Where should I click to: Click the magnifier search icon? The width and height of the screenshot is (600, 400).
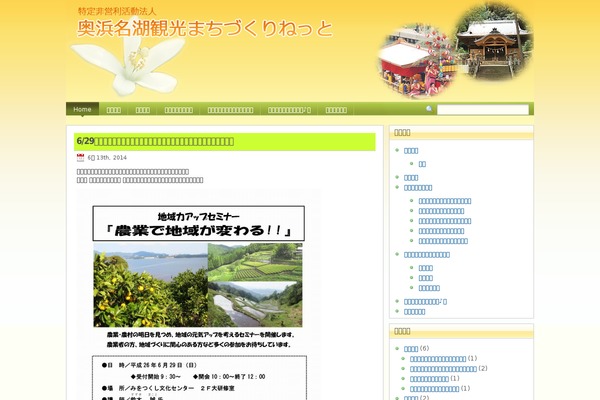(429, 109)
